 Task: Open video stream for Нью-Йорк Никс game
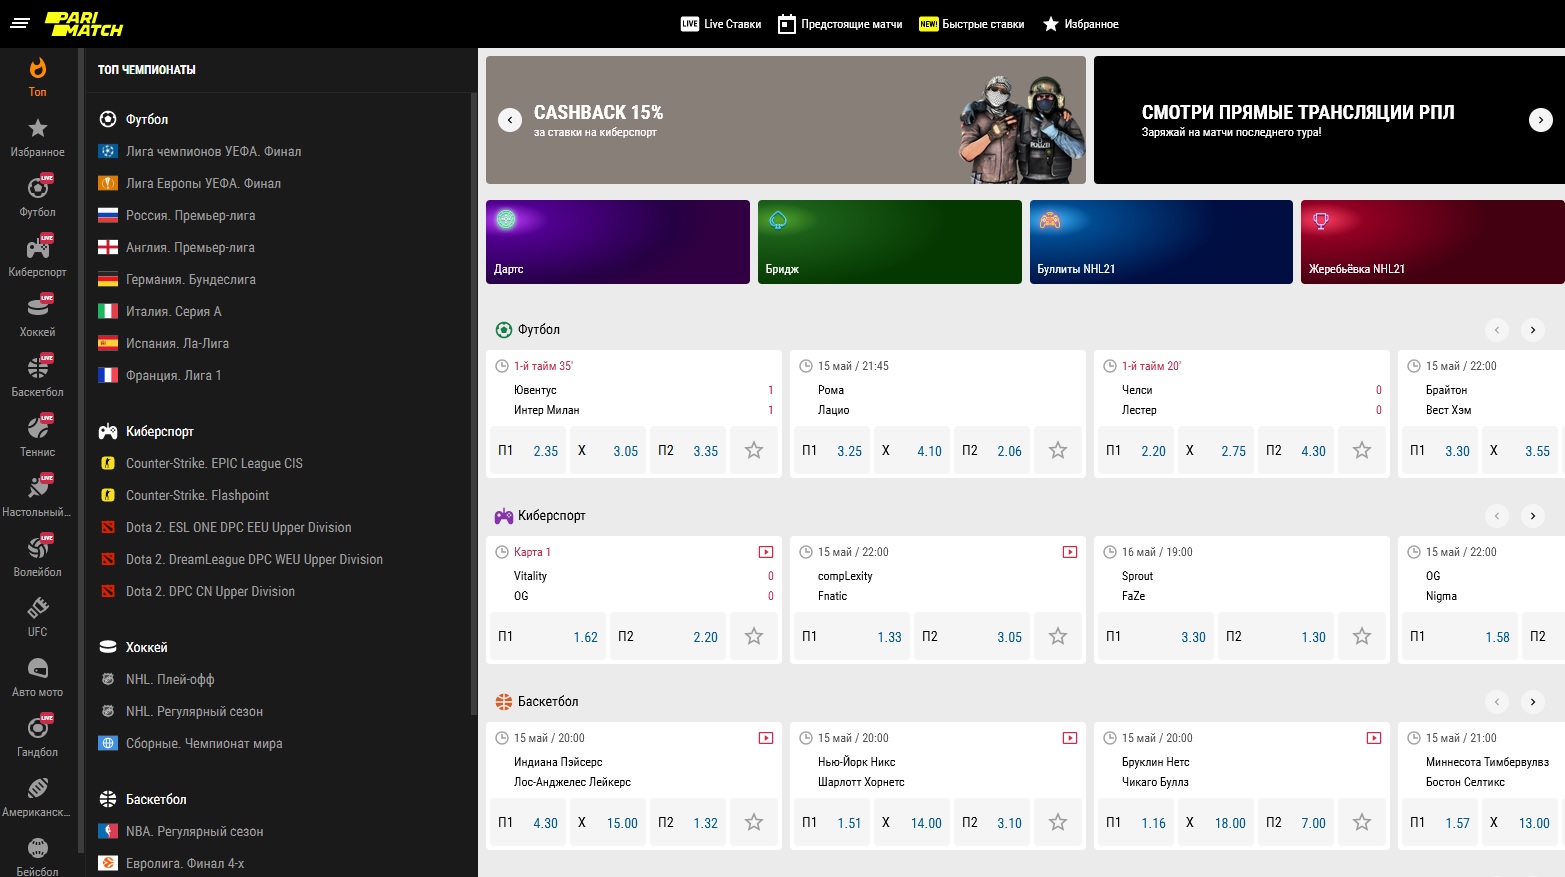click(x=1070, y=738)
